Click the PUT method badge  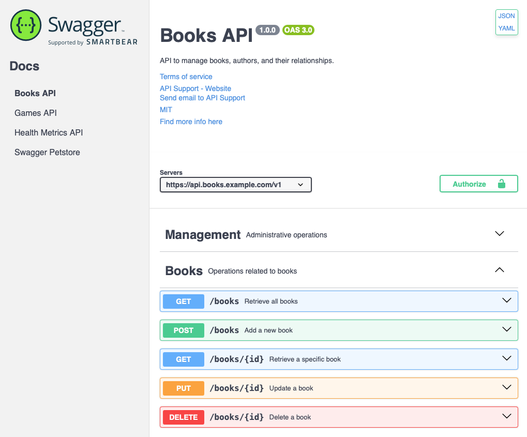[184, 388]
